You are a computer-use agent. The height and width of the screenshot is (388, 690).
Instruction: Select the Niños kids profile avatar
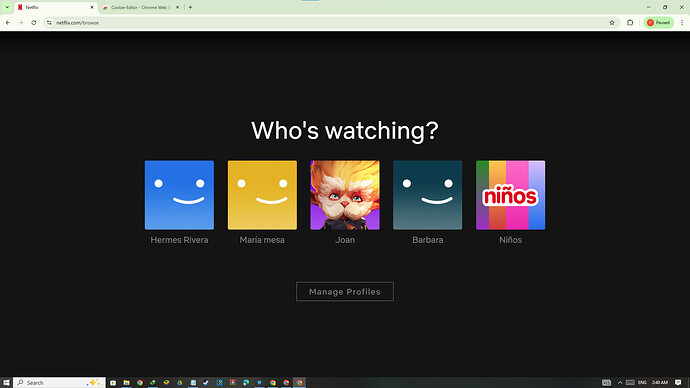pyautogui.click(x=510, y=195)
